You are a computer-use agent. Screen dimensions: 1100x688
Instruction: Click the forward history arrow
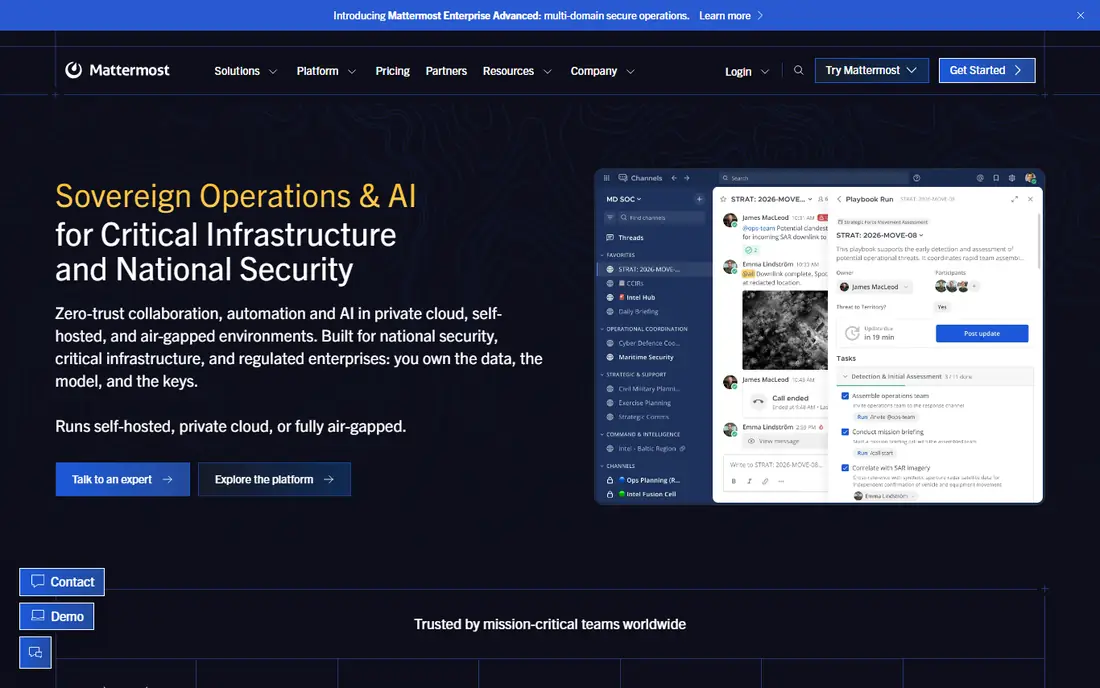click(x=687, y=178)
